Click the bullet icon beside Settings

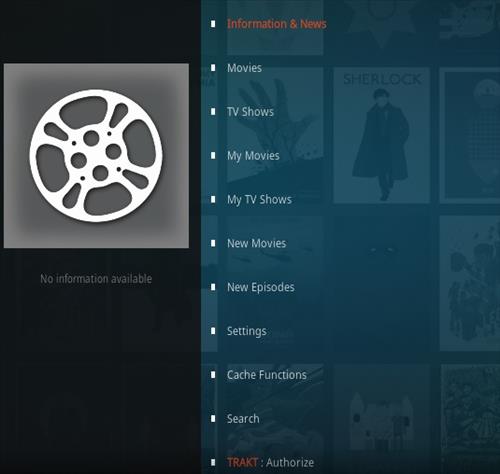click(x=213, y=331)
